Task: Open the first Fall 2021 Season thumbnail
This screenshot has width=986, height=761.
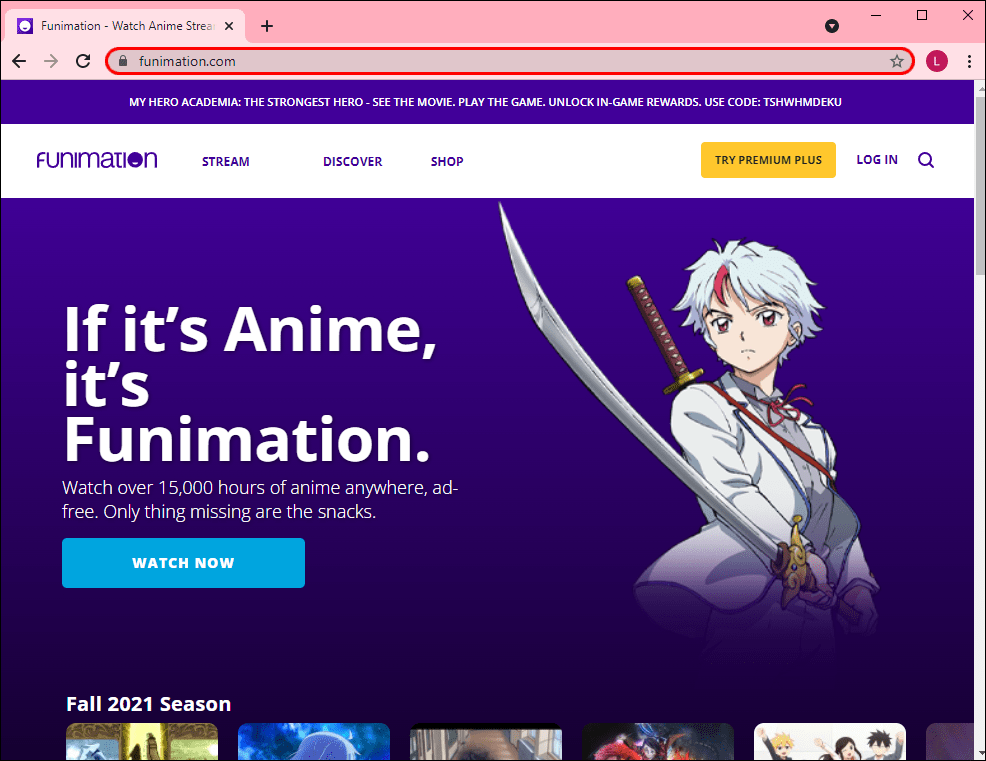Action: 142,742
